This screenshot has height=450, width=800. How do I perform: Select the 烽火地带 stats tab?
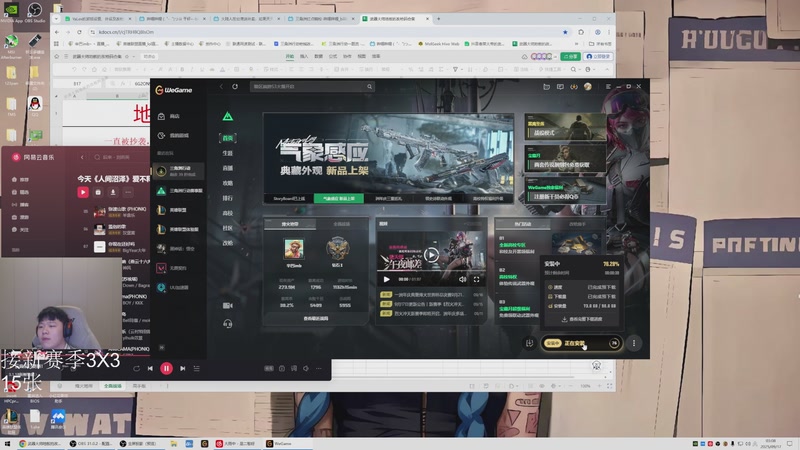290,224
